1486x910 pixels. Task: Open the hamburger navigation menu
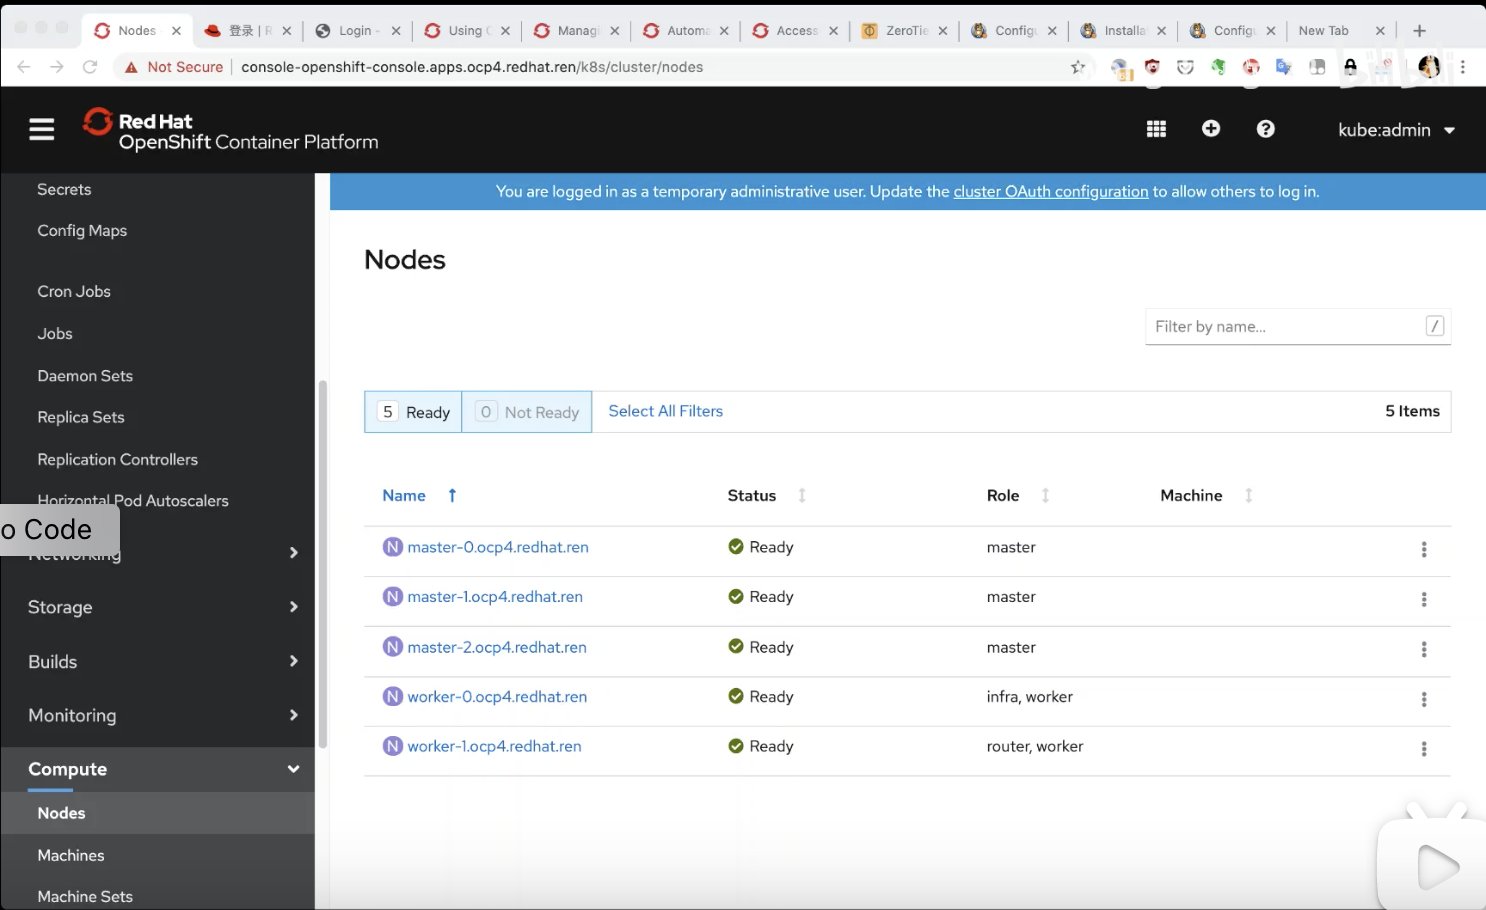[x=41, y=130]
